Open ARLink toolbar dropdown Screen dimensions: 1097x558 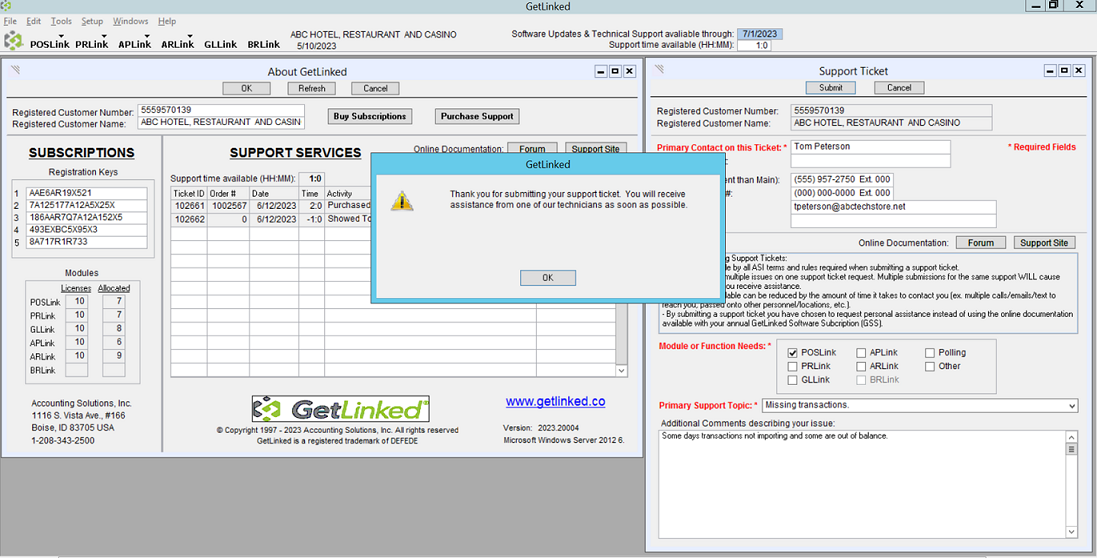point(178,44)
